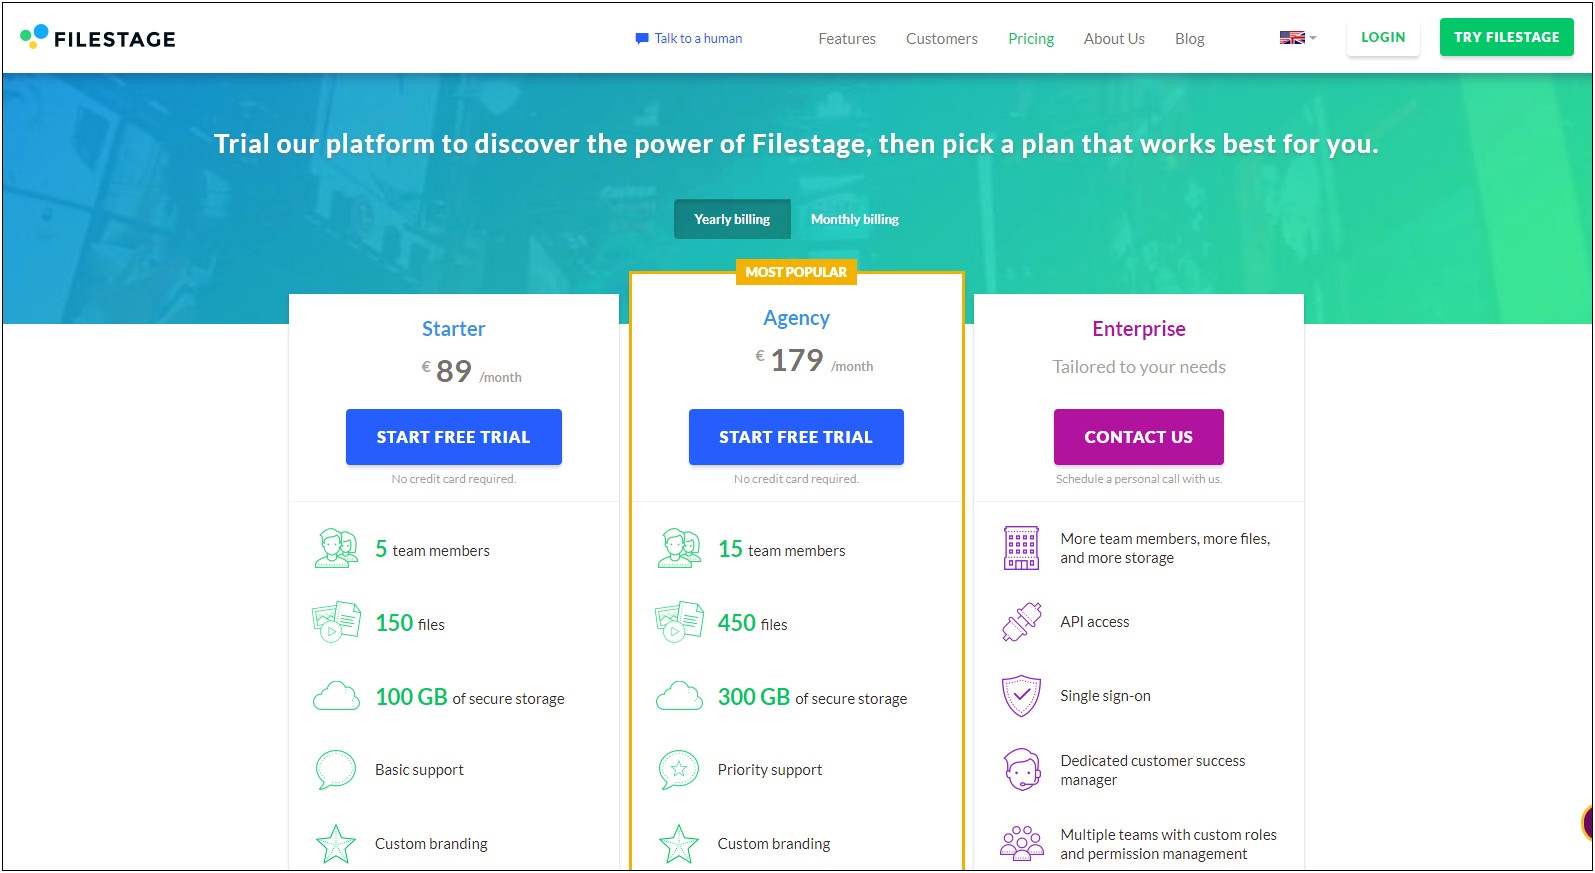Click multiple teams group icon

click(x=1021, y=844)
